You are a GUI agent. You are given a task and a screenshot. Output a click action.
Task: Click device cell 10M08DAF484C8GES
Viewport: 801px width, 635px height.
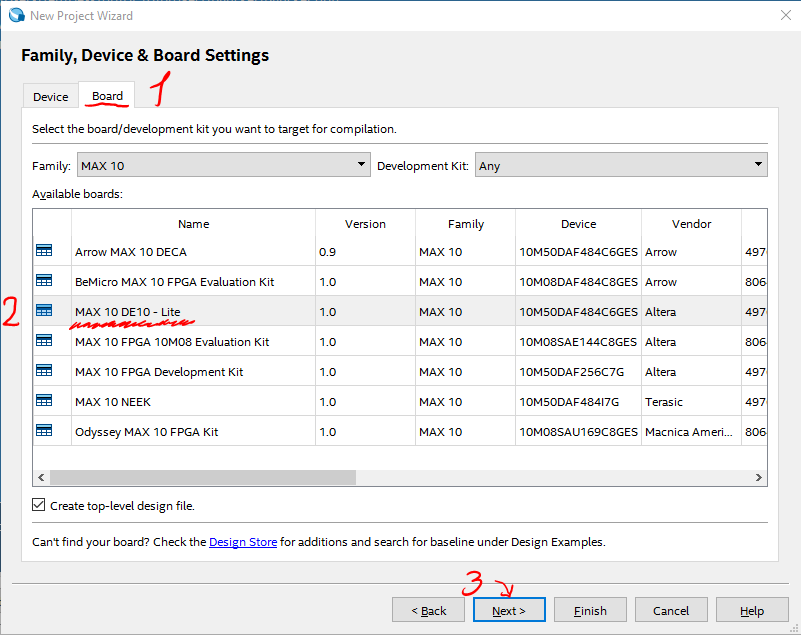click(x=578, y=282)
